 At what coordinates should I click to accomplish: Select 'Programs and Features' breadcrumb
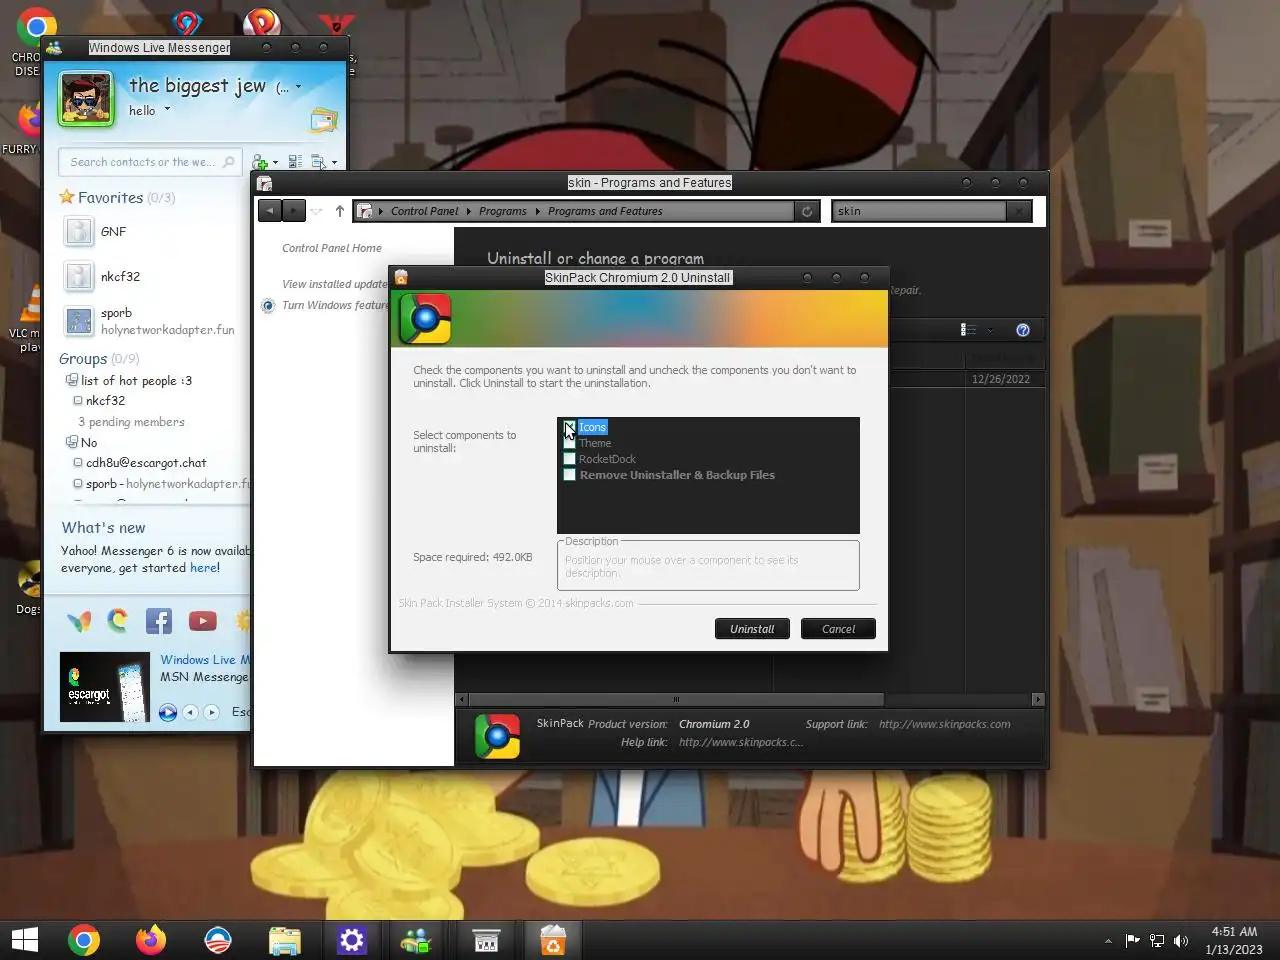(x=605, y=211)
